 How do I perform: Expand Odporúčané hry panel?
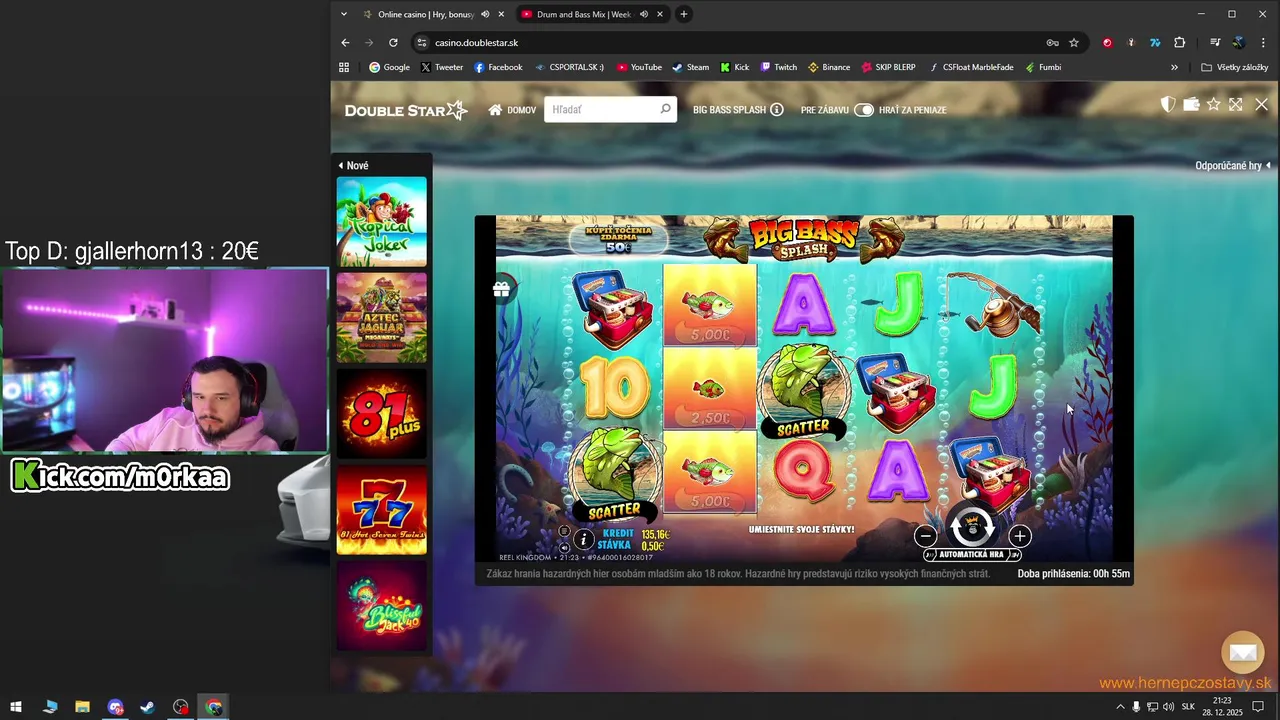click(x=1233, y=166)
